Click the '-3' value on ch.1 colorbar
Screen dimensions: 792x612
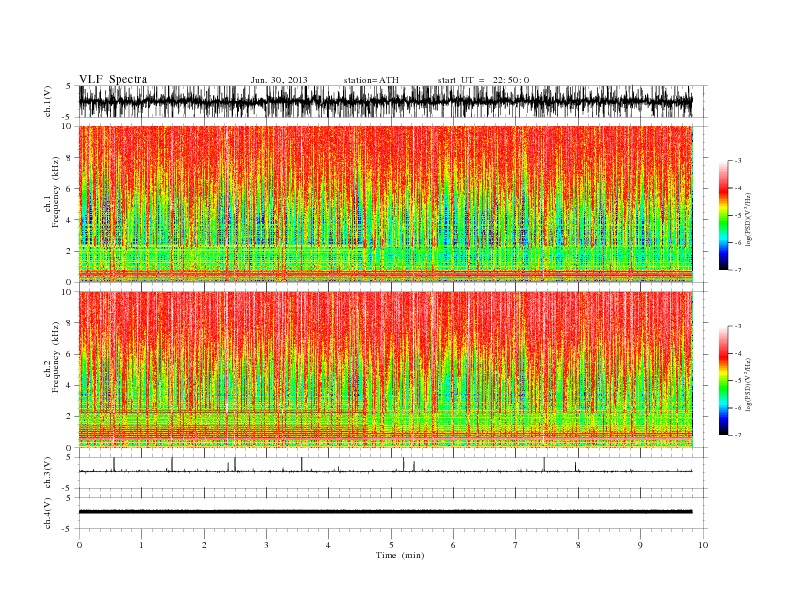(737, 161)
